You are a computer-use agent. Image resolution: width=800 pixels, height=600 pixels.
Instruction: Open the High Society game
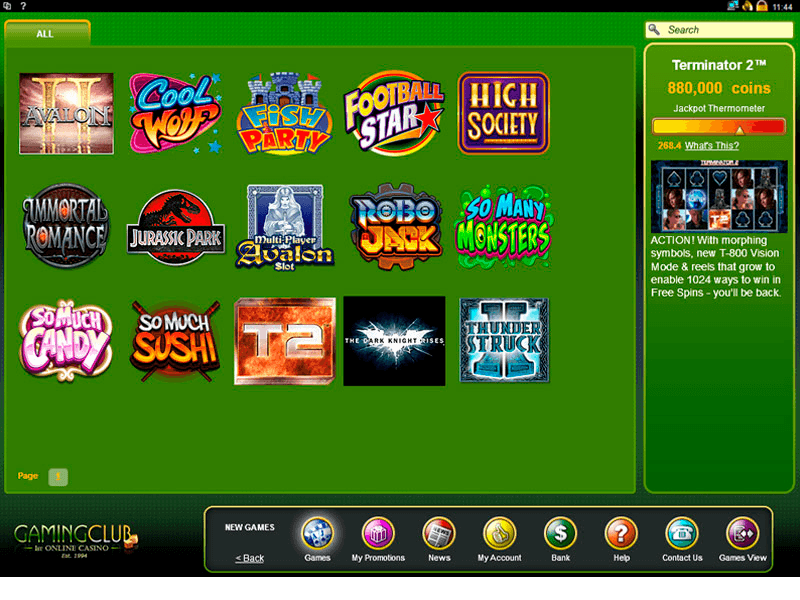[x=504, y=113]
